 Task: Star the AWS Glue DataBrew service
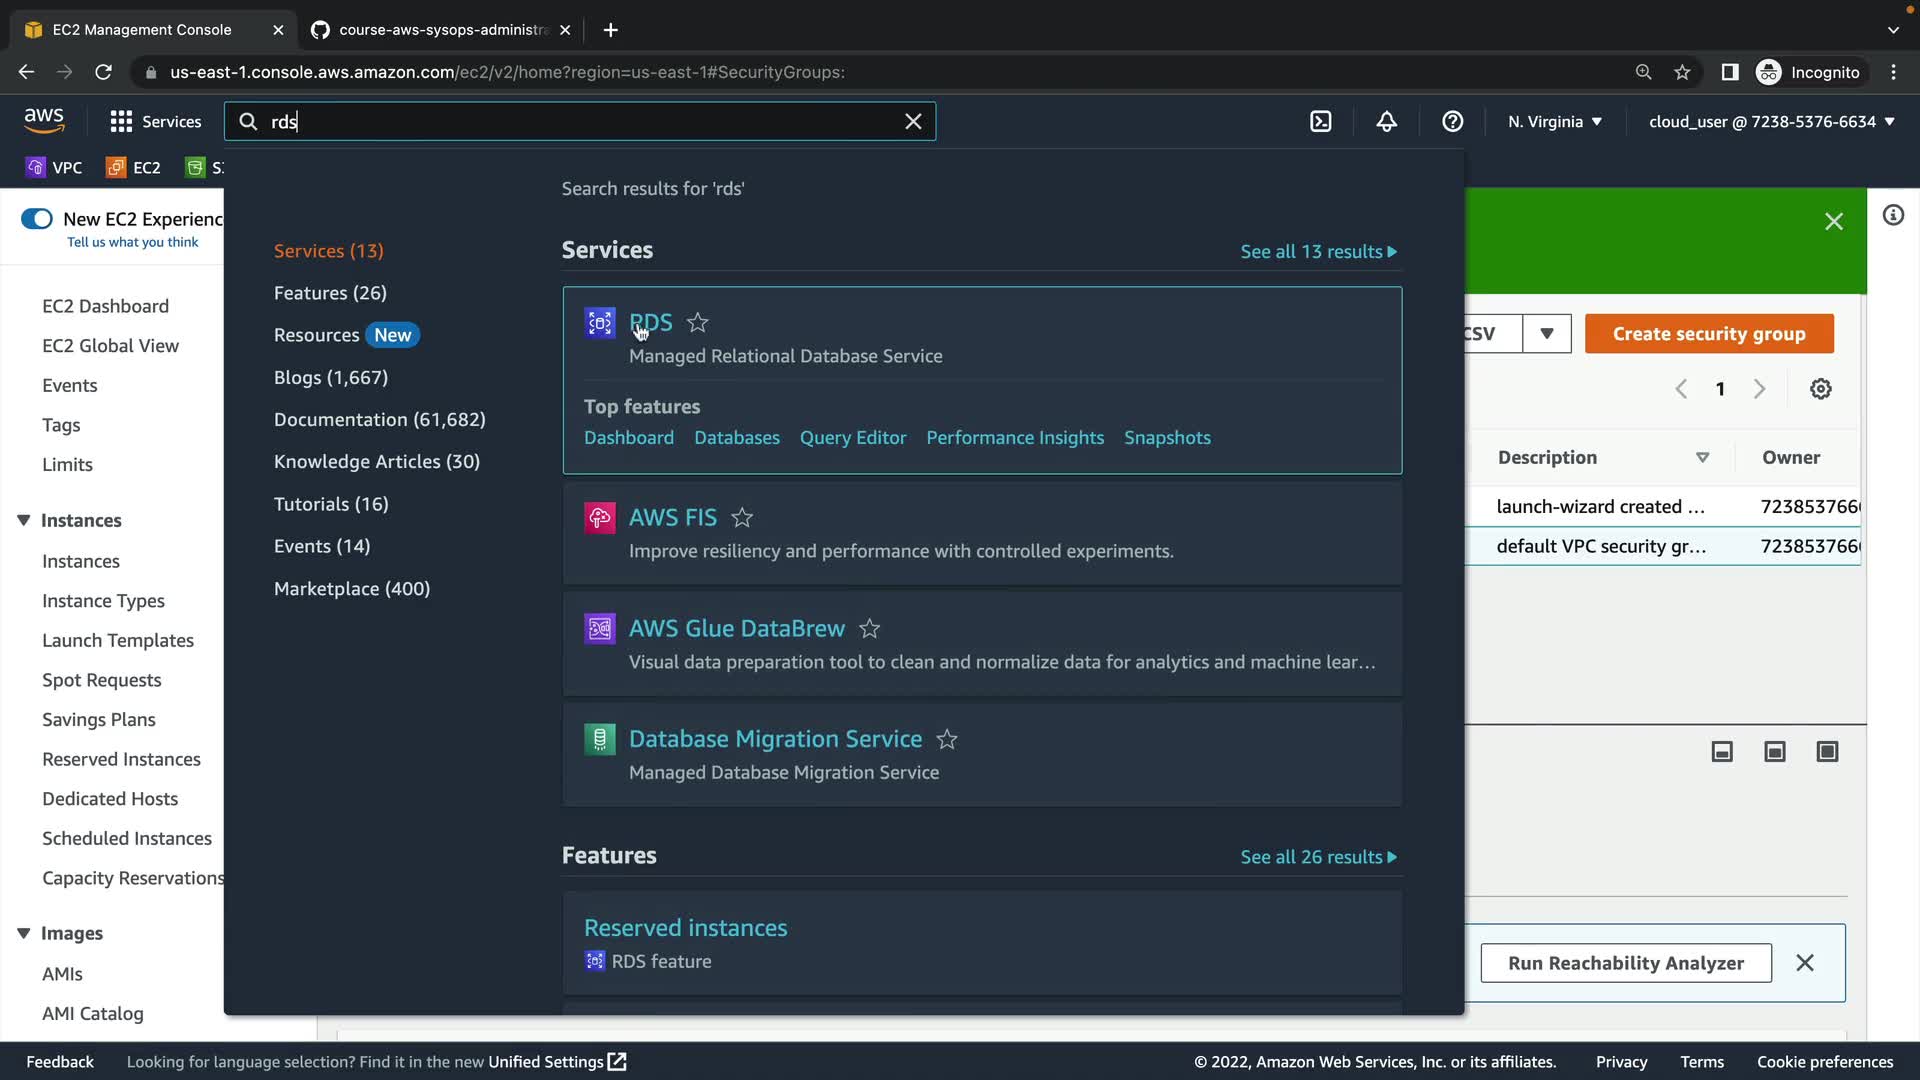pyautogui.click(x=870, y=628)
